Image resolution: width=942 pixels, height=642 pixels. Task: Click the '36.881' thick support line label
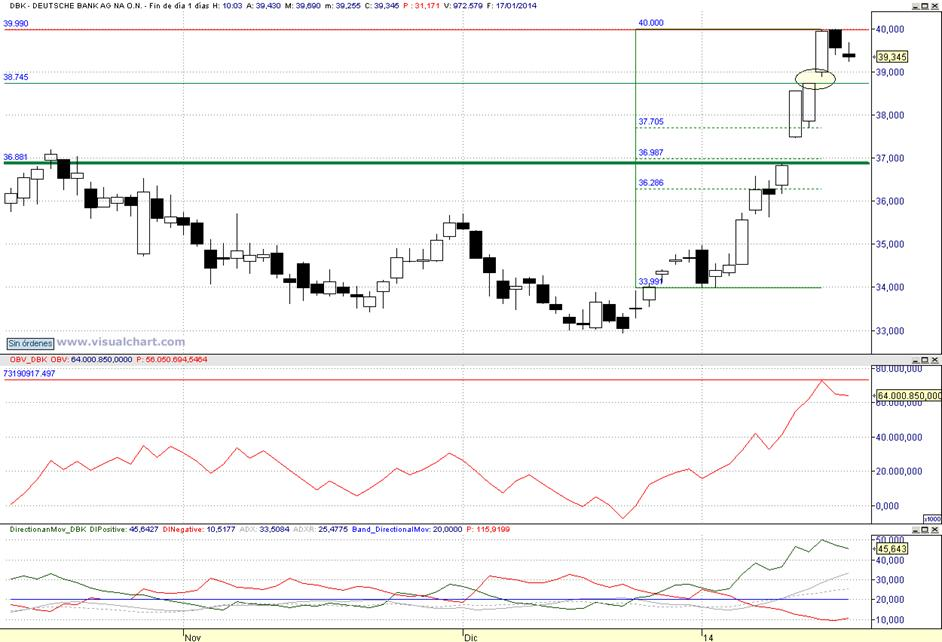pyautogui.click(x=16, y=157)
